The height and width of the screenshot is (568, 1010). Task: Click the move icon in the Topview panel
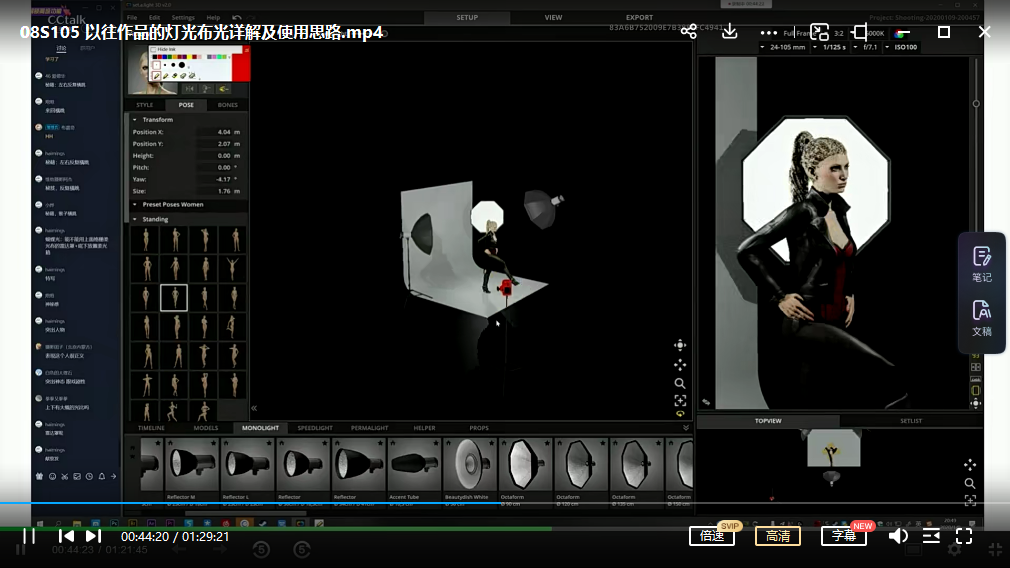(970, 464)
